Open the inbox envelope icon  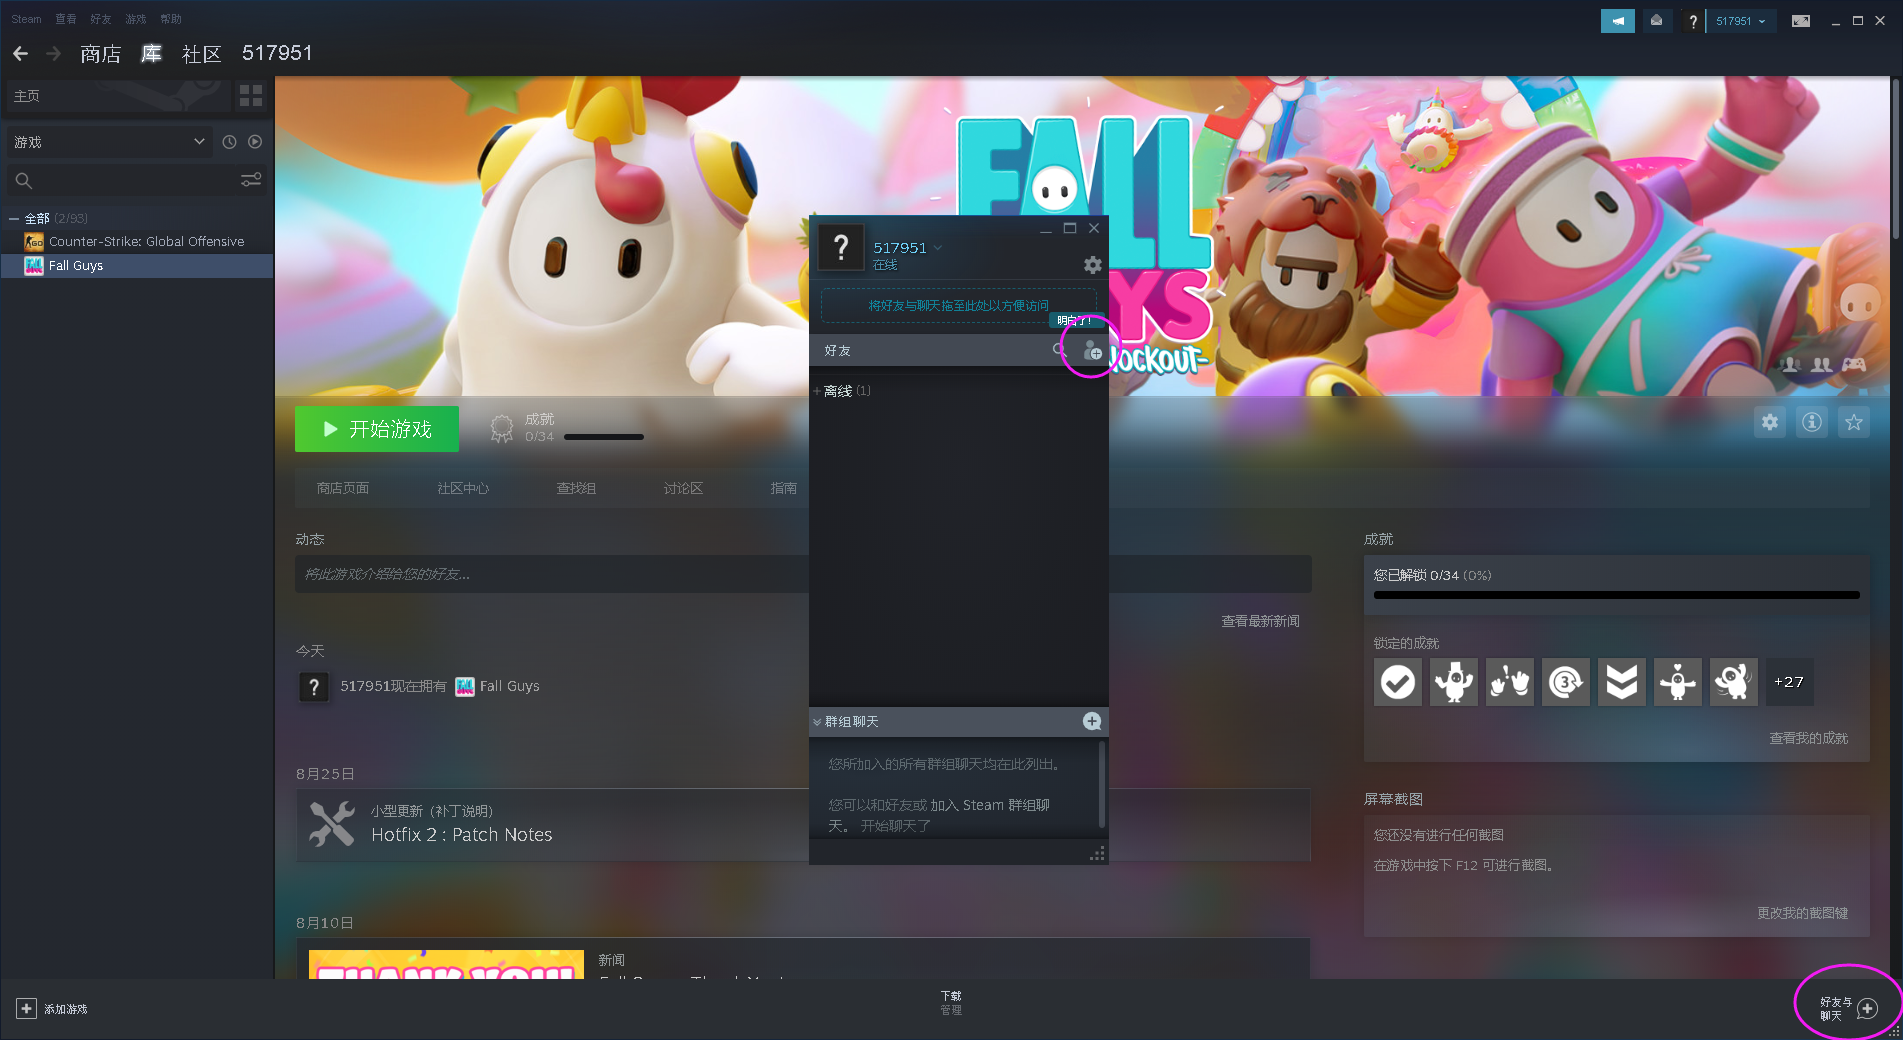pos(1656,21)
